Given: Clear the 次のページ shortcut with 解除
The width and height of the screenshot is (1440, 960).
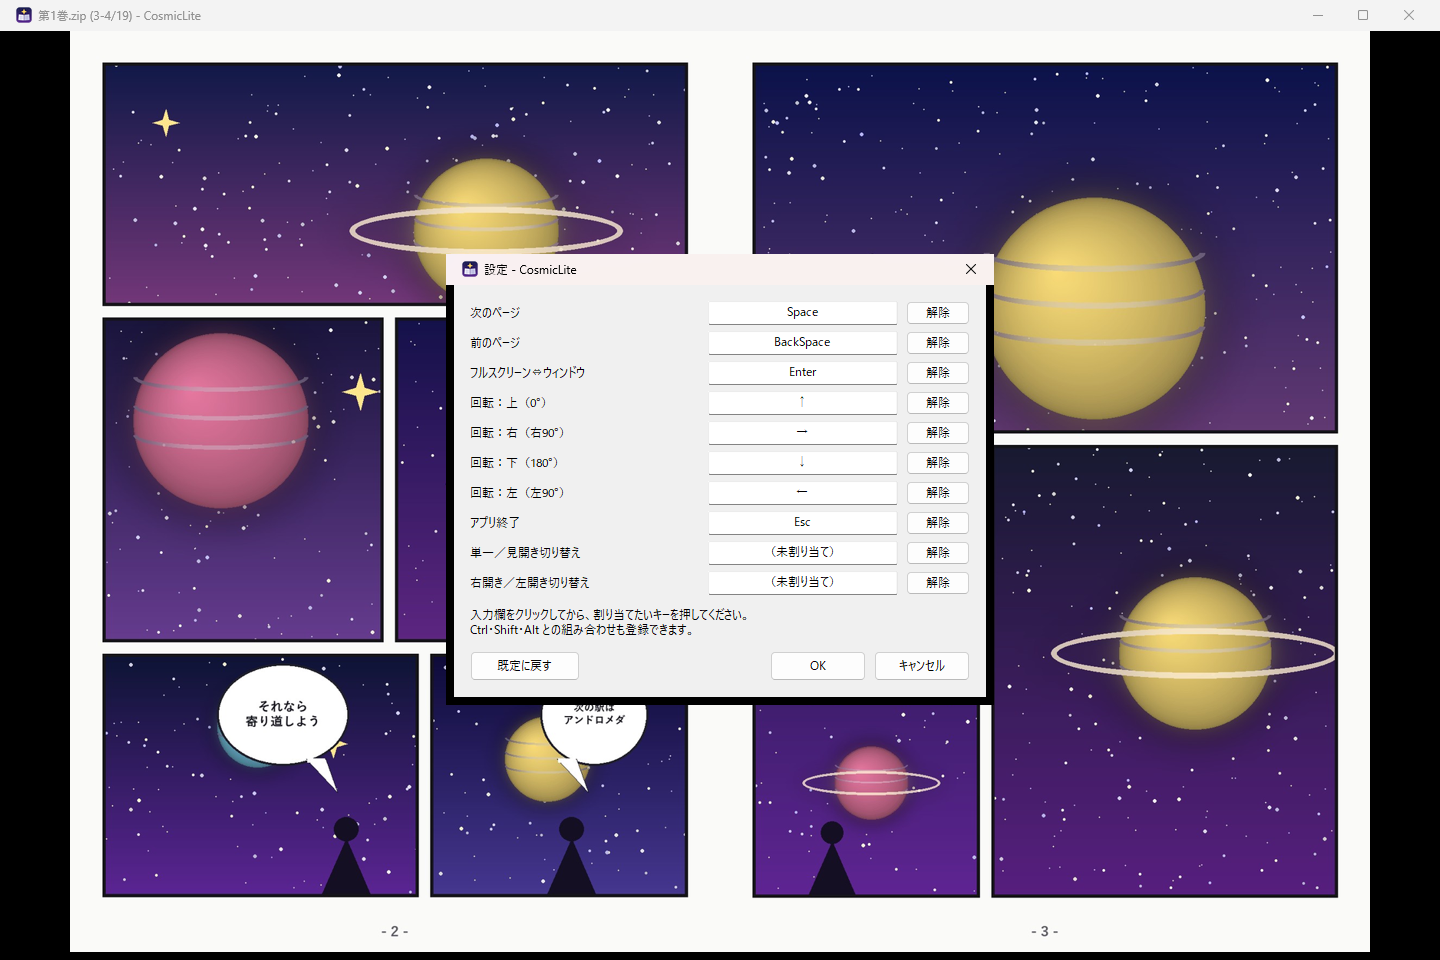Looking at the screenshot, I should coord(938,313).
